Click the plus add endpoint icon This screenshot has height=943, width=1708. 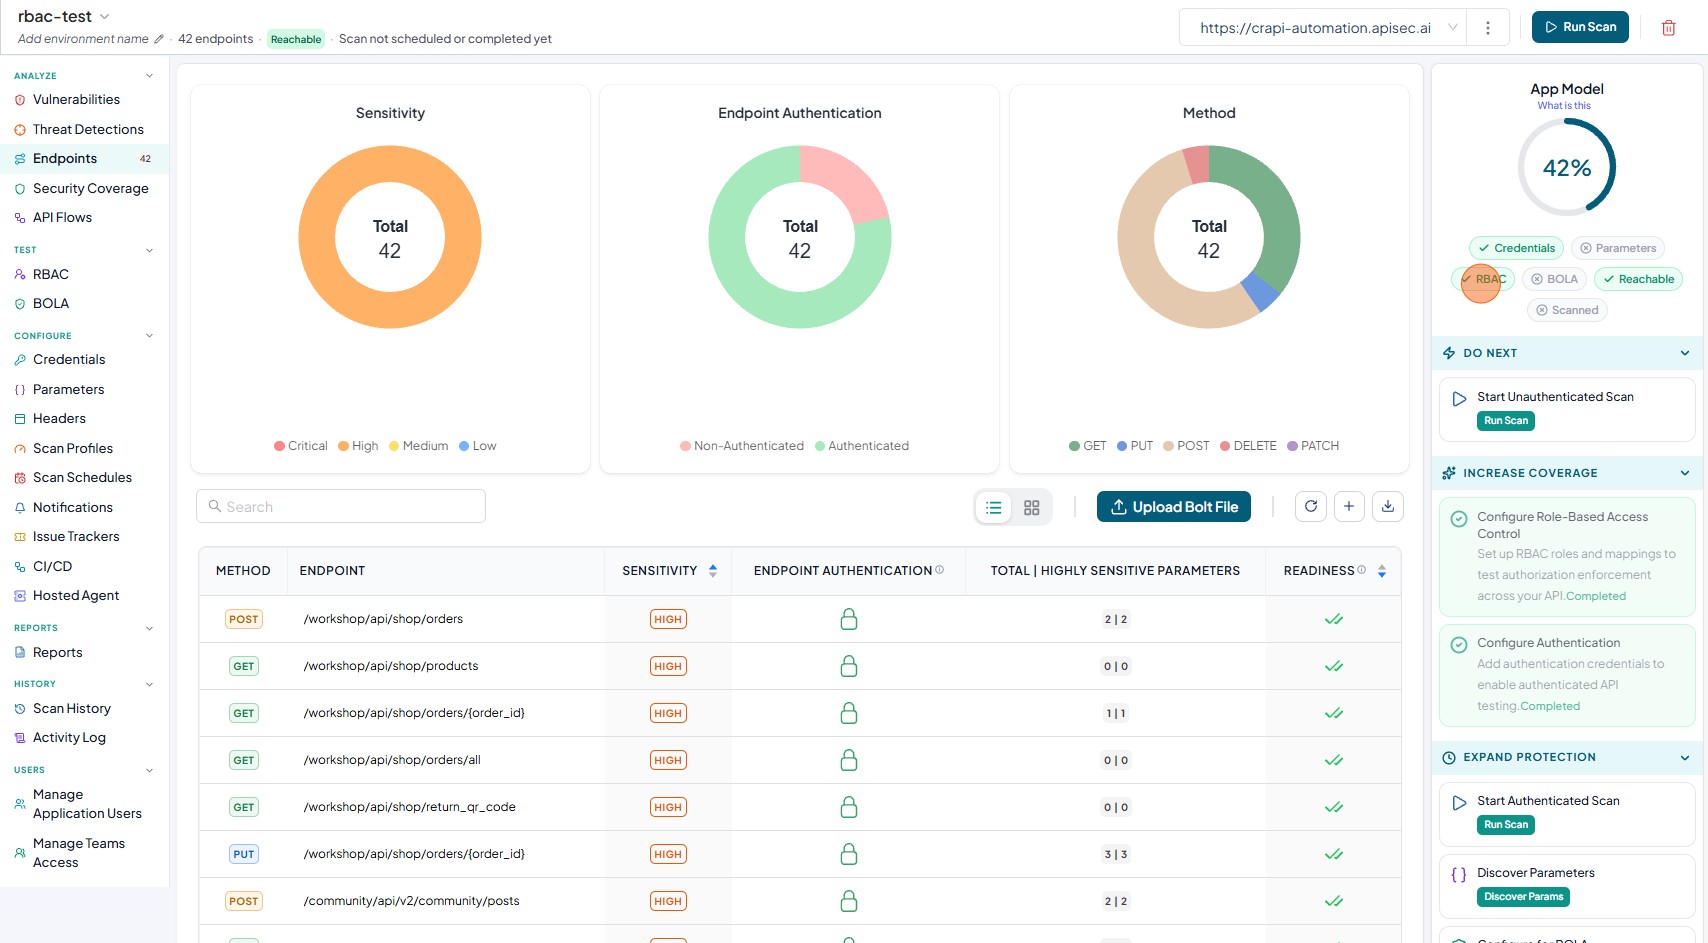1349,507
